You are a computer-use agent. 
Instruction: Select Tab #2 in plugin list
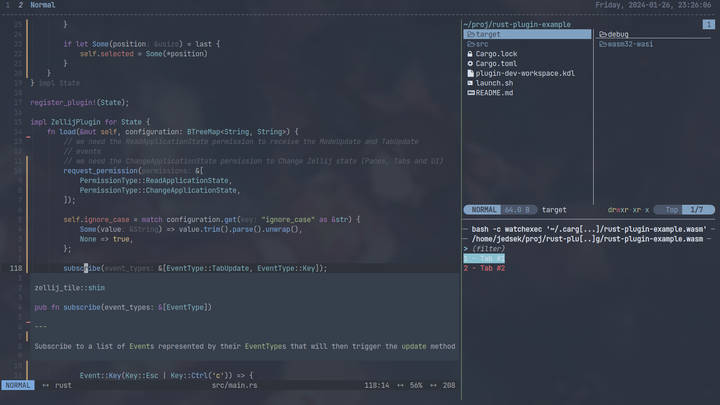(x=484, y=268)
